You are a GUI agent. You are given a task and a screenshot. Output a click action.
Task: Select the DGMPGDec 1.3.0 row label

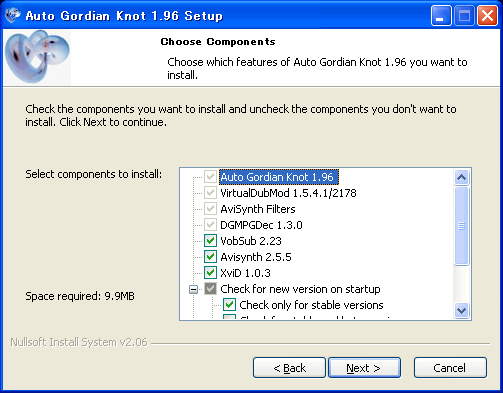[x=261, y=225]
